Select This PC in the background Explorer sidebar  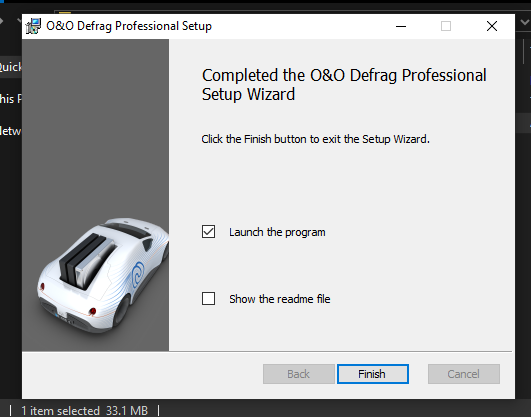(10, 99)
